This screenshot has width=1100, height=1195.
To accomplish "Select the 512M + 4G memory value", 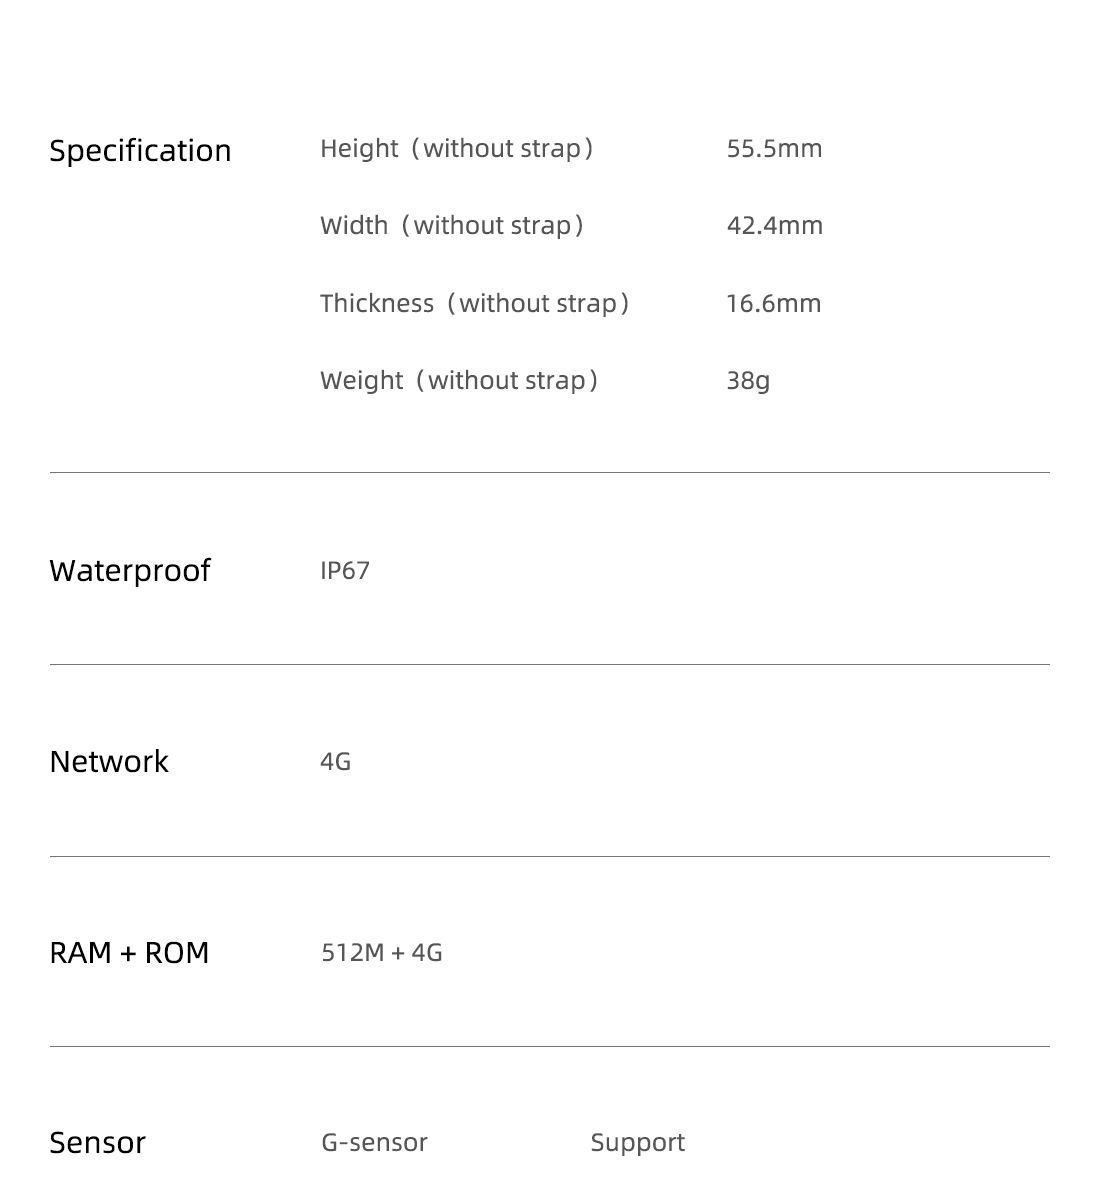I will tap(382, 953).
